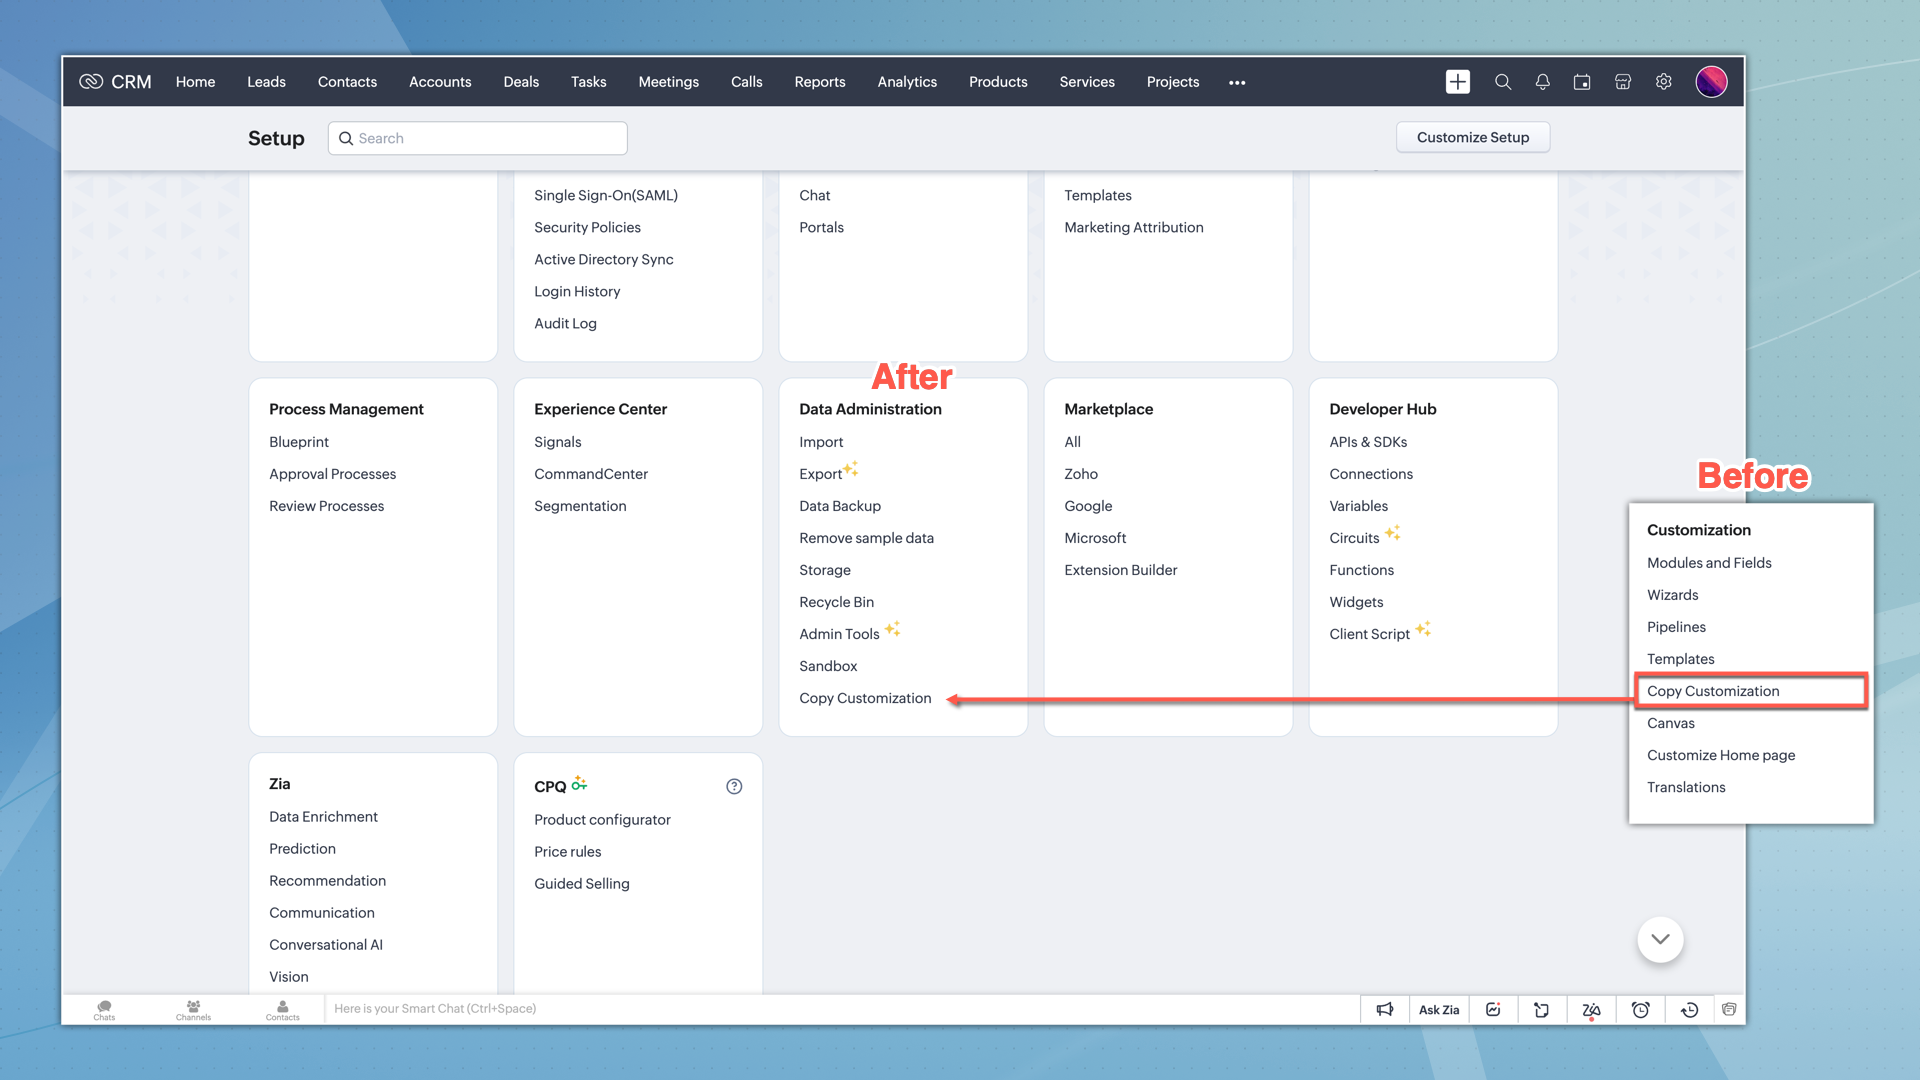The image size is (1920, 1080).
Task: Click the Setup search field
Action: point(478,138)
